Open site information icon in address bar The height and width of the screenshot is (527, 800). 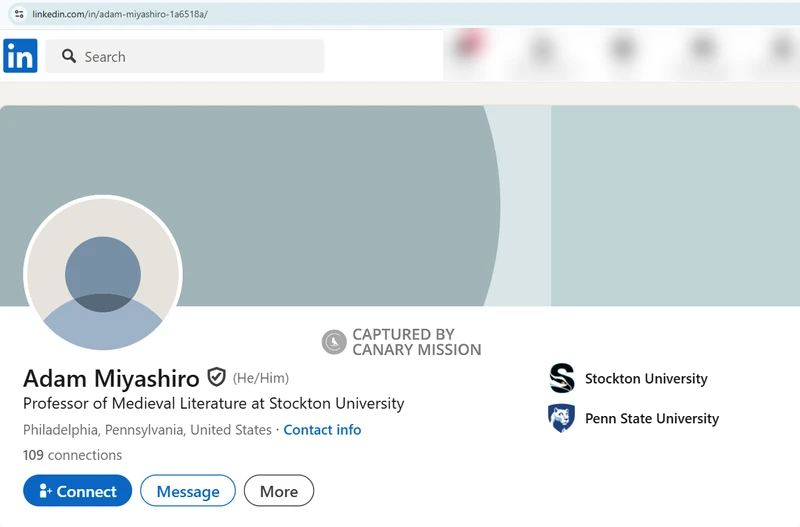18,14
